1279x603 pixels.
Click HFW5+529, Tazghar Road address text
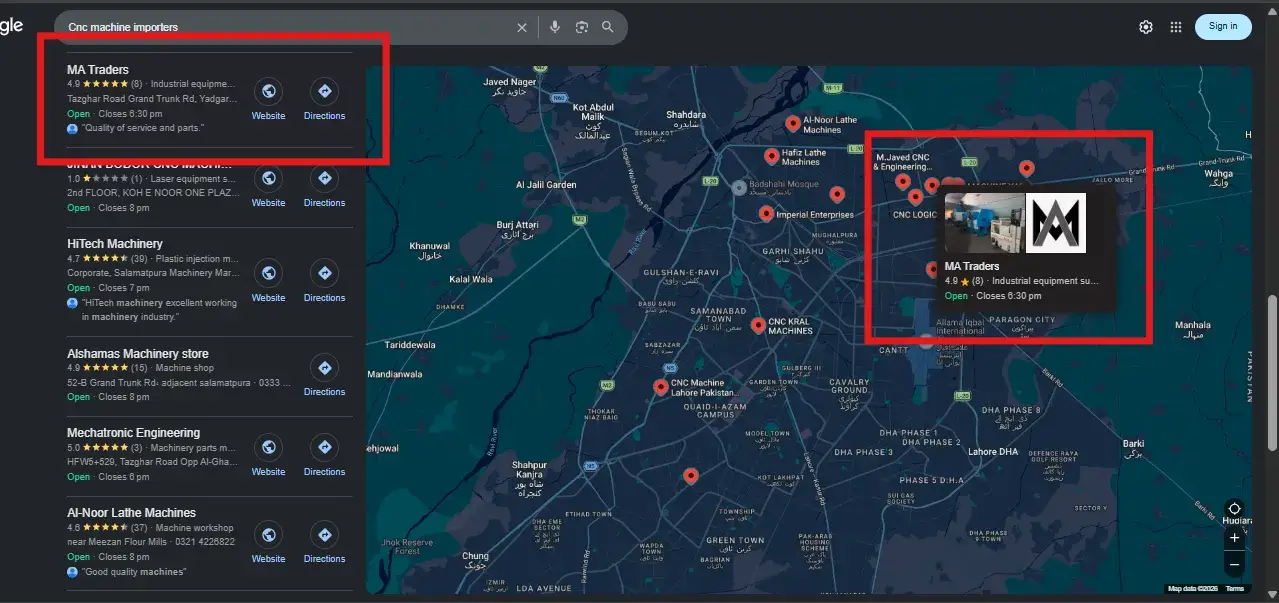(152, 462)
